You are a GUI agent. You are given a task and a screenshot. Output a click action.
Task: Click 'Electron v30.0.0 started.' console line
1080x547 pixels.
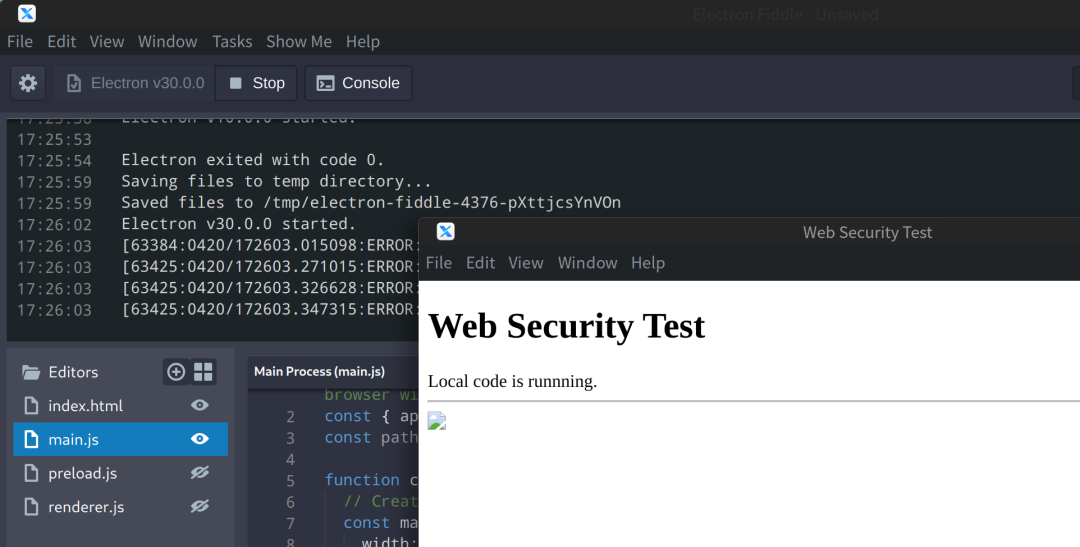point(238,224)
